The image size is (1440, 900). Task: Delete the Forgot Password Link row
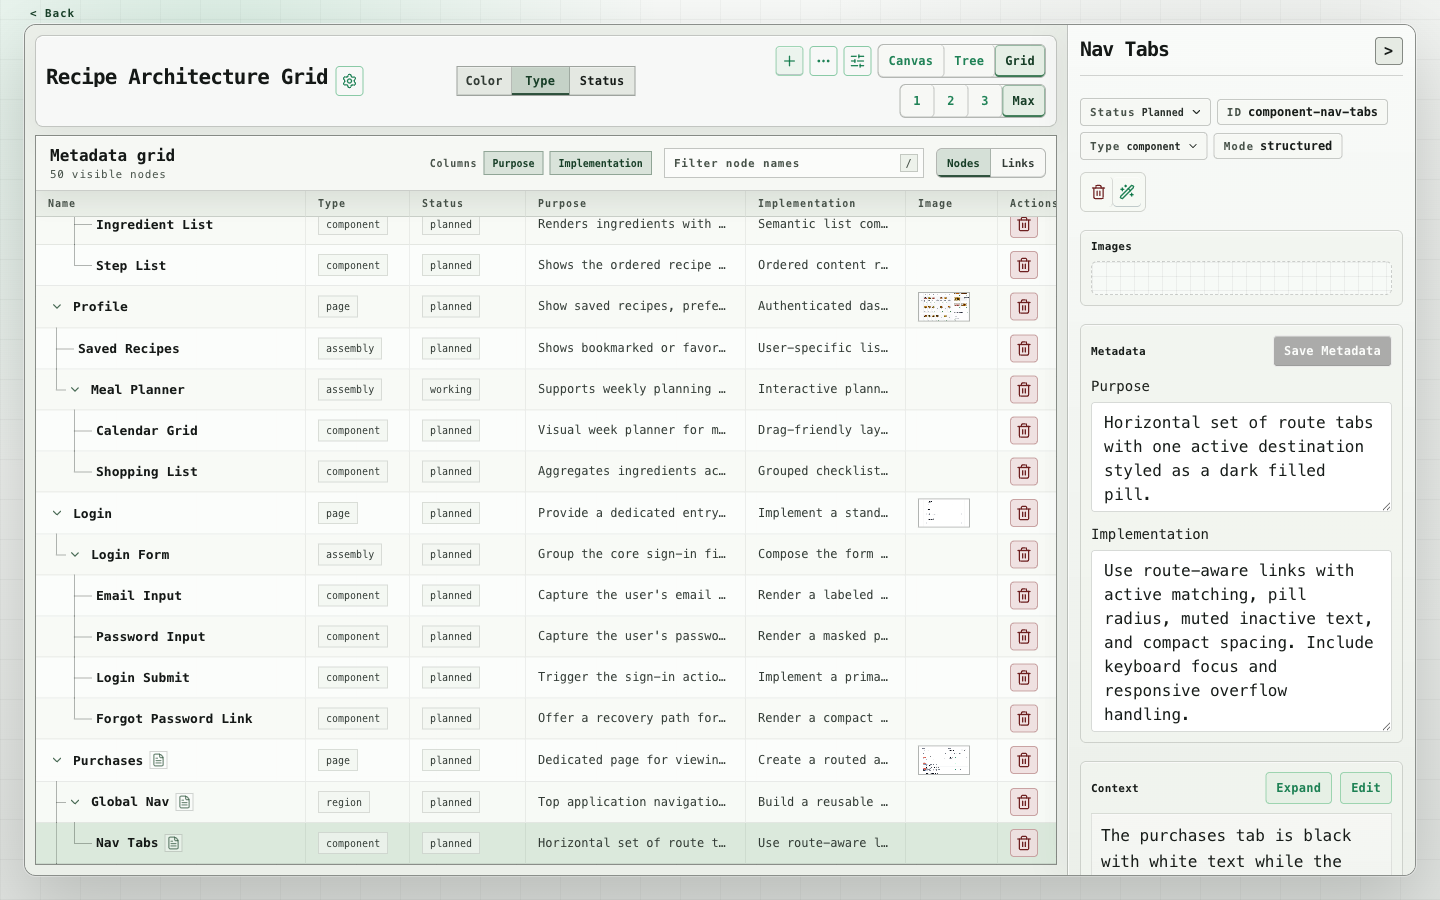tap(1024, 719)
